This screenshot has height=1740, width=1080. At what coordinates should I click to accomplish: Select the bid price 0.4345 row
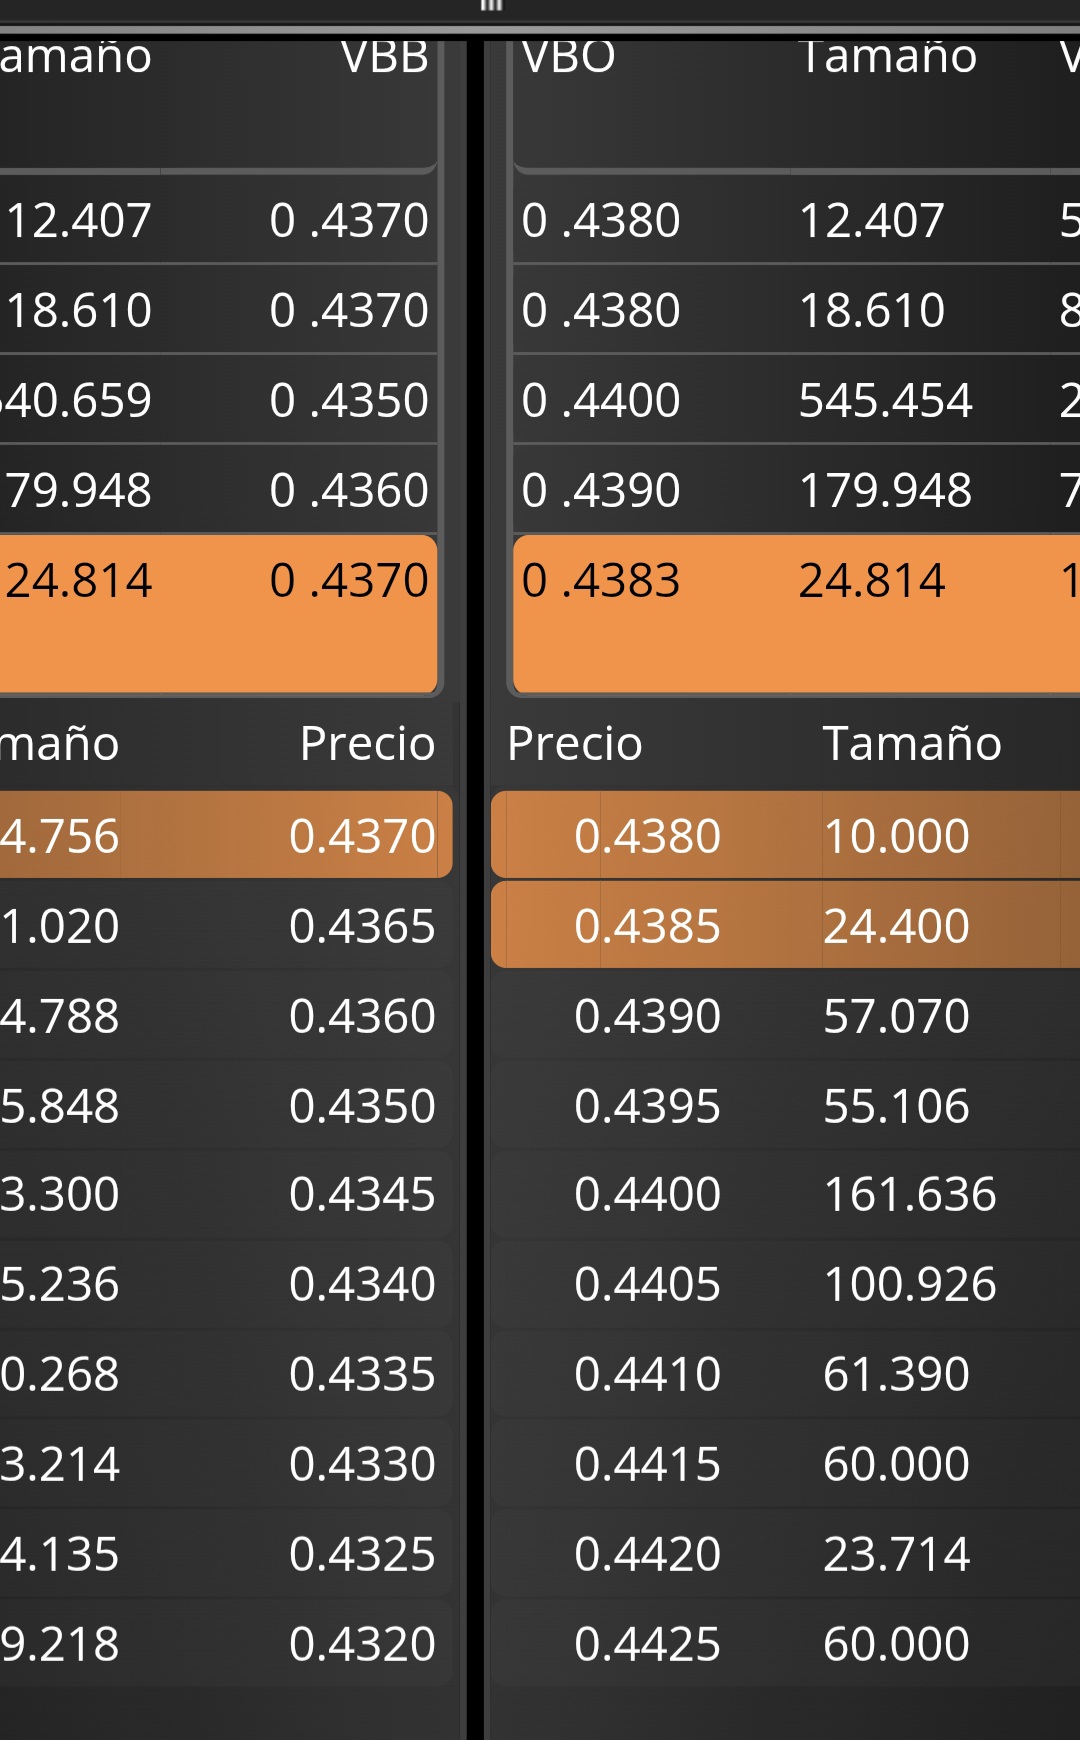362,1194
